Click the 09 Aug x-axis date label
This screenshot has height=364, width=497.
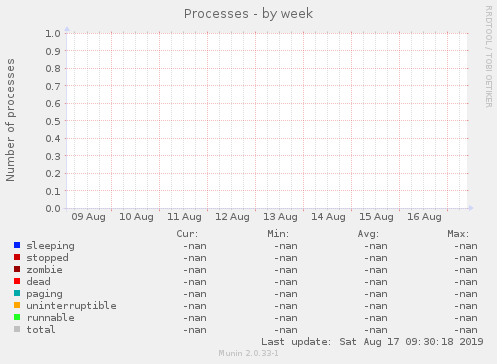[x=88, y=217]
